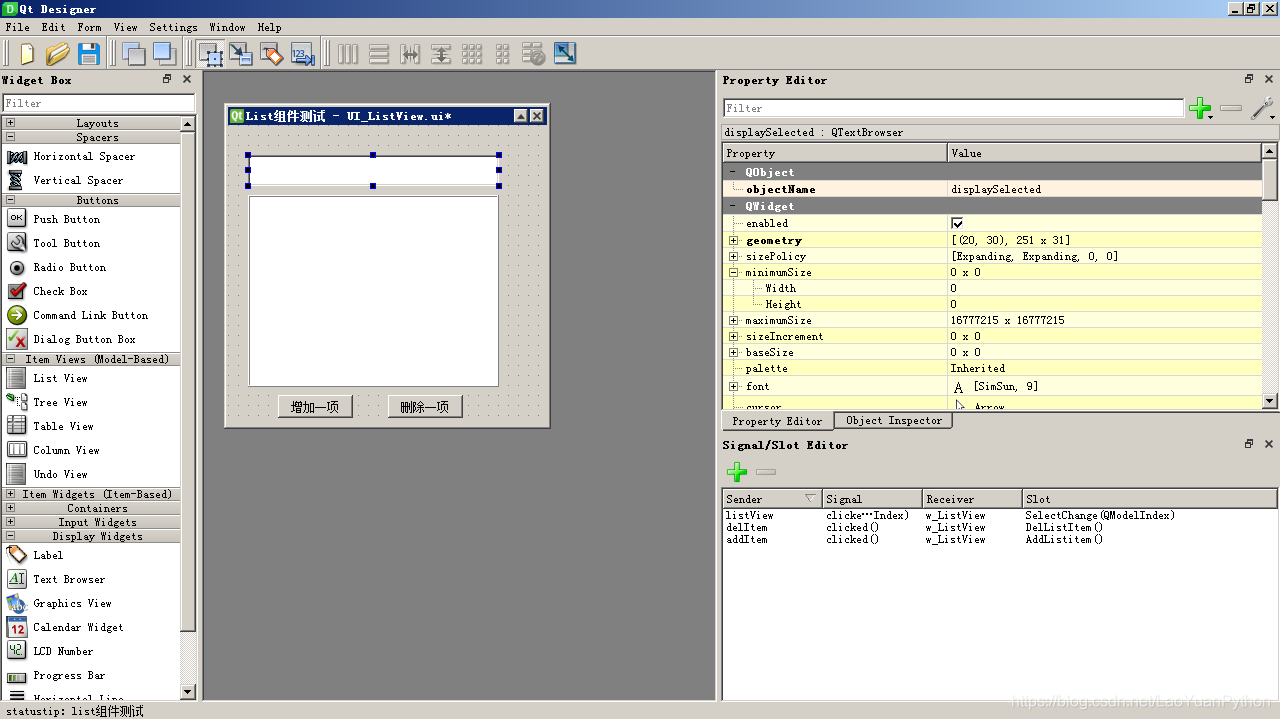Switch to the Property Editor tab
The height and width of the screenshot is (720, 1280).
coord(777,421)
